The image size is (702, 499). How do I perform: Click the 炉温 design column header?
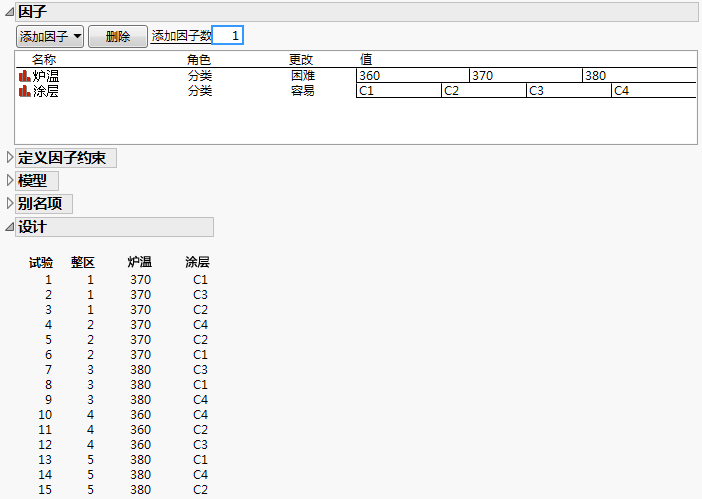coord(140,262)
